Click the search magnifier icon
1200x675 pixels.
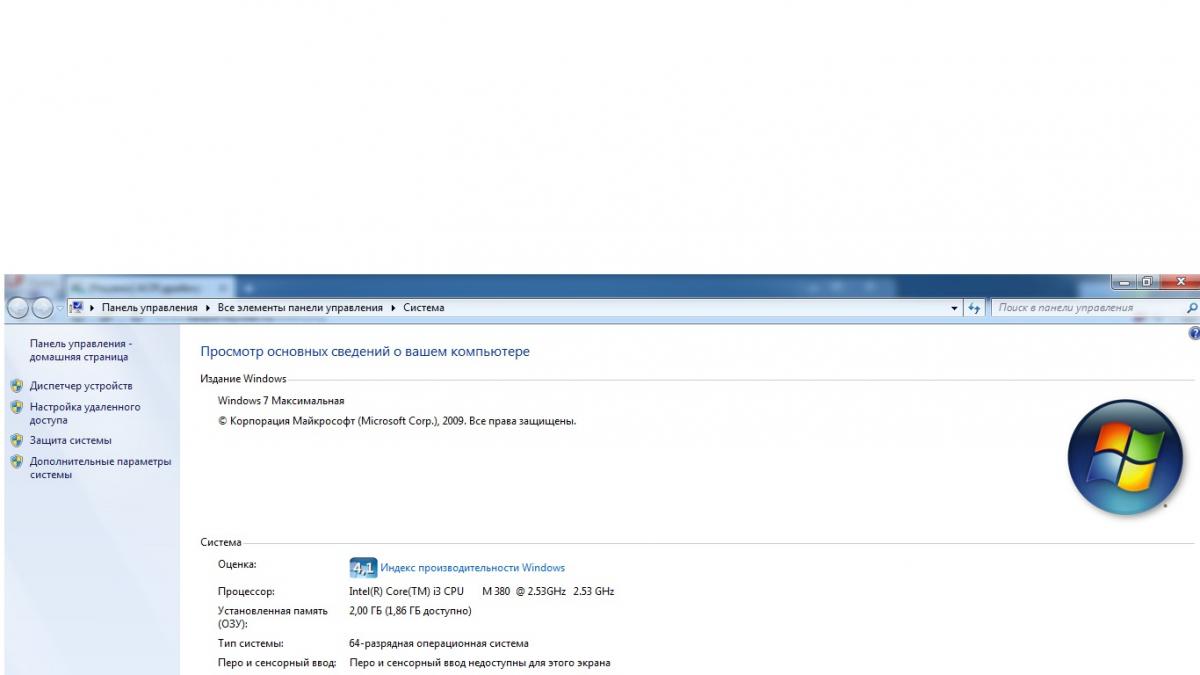(1191, 308)
